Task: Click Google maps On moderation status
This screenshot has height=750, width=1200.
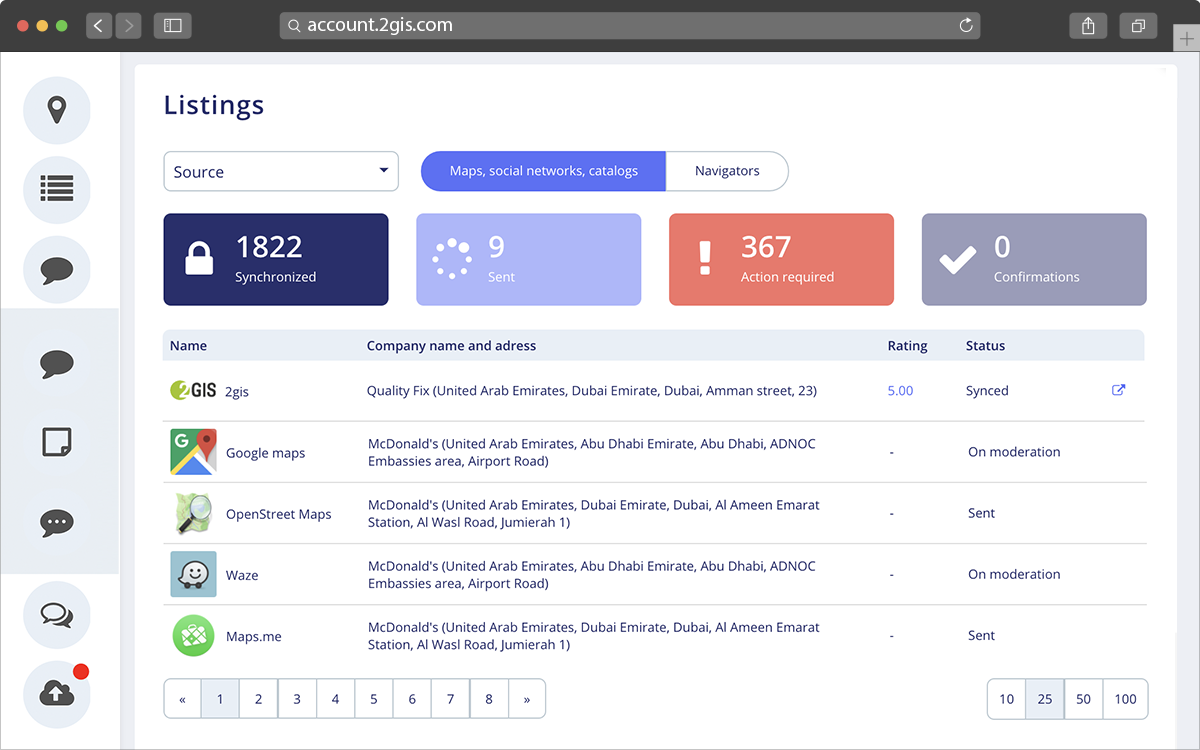Action: pos(1014,452)
